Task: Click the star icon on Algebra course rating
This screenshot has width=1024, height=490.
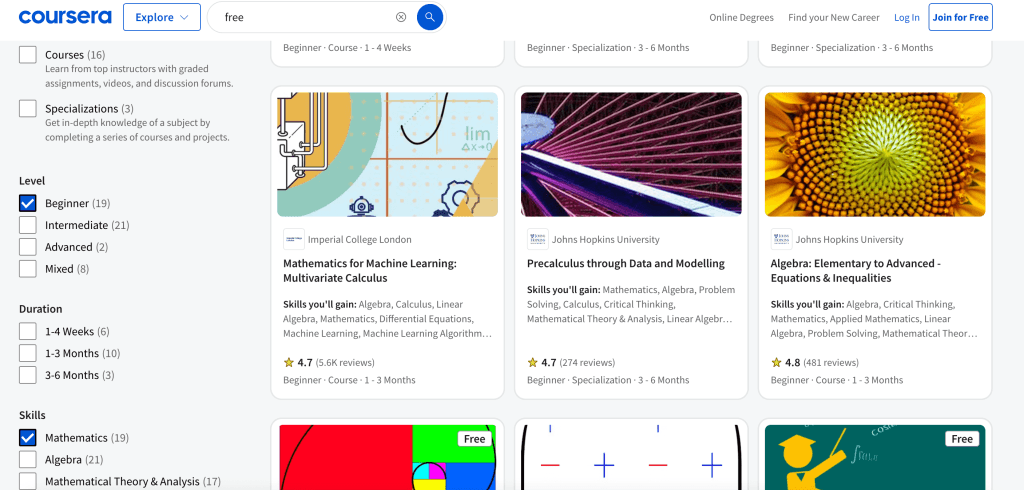Action: tap(777, 362)
